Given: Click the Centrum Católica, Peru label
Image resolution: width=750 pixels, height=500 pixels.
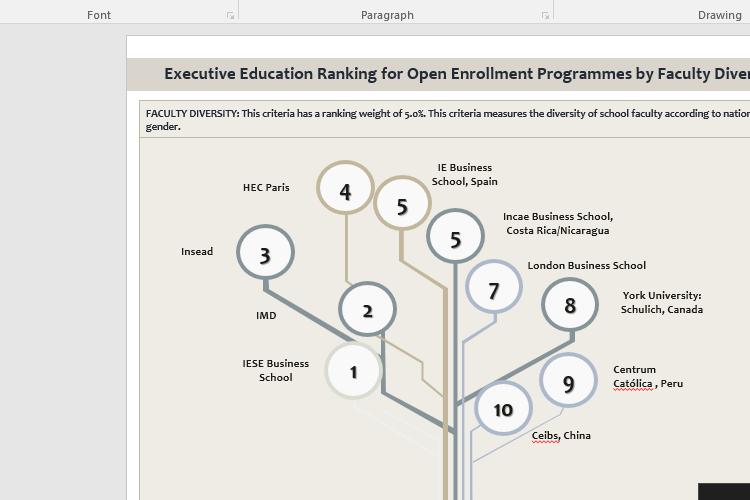Looking at the screenshot, I should (x=648, y=377).
